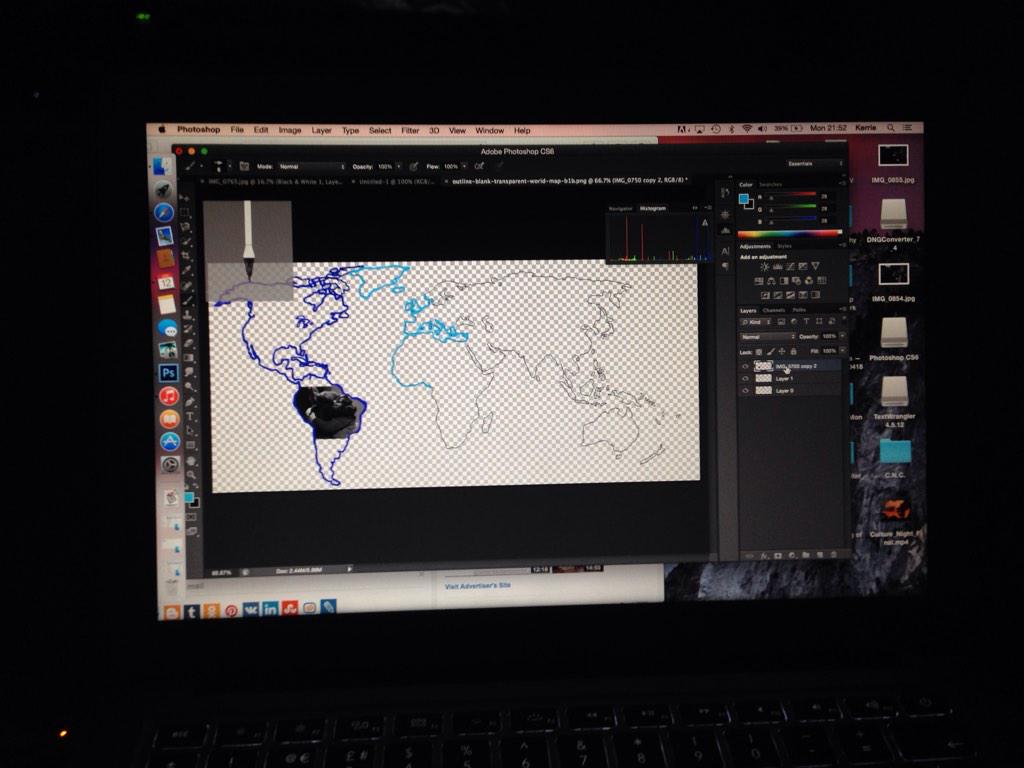Open the Essentials workspace dropdown
Screen dimensions: 1024x768
[x=814, y=163]
